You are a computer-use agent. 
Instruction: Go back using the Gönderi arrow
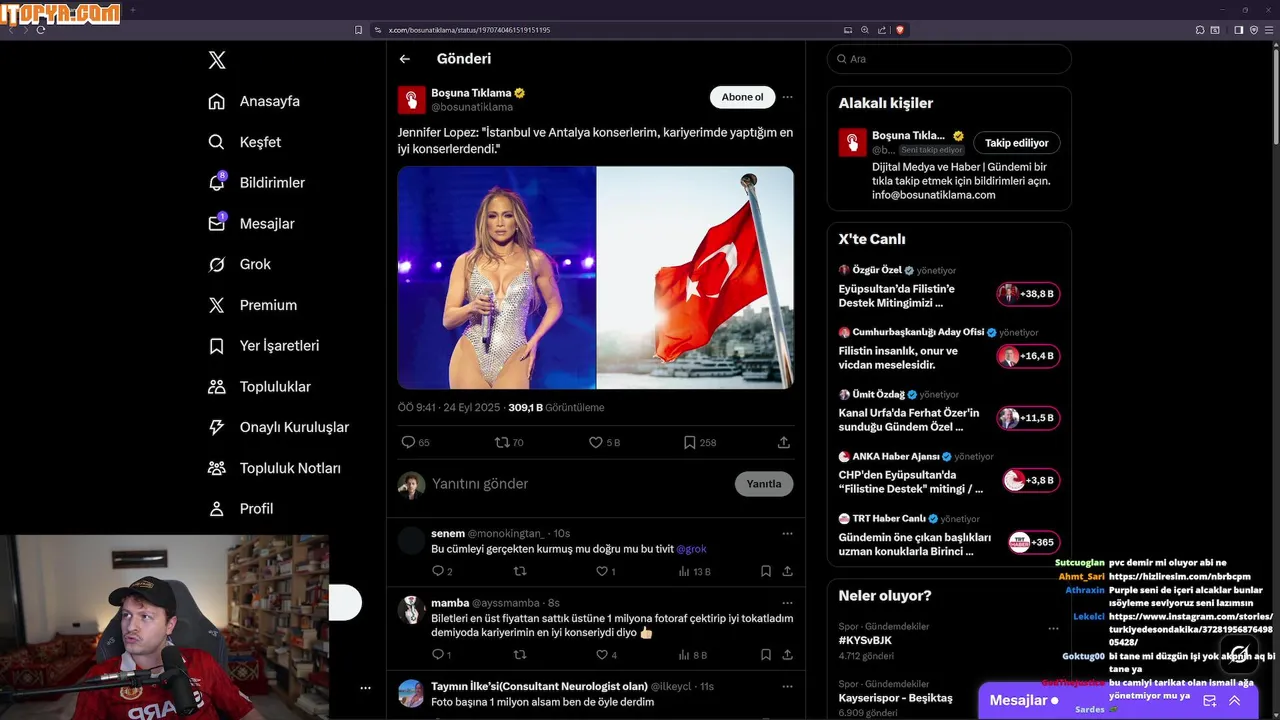point(405,59)
